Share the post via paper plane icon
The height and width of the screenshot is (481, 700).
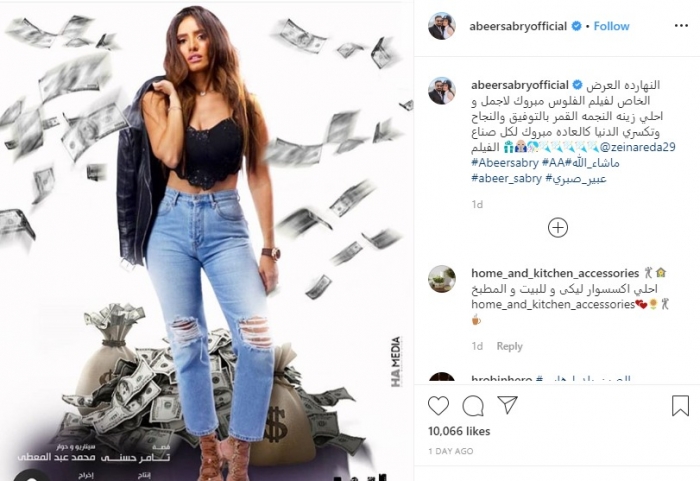coord(508,405)
